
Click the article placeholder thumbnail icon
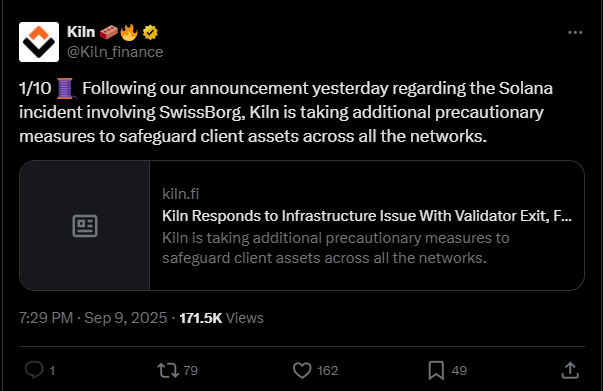pos(85,226)
